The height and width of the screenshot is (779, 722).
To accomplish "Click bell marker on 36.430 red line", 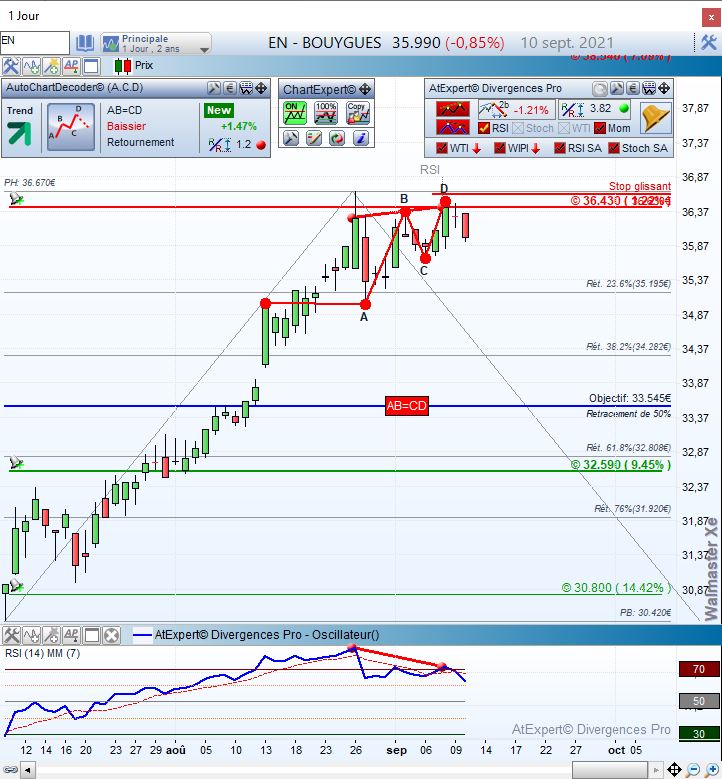I will click(16, 199).
